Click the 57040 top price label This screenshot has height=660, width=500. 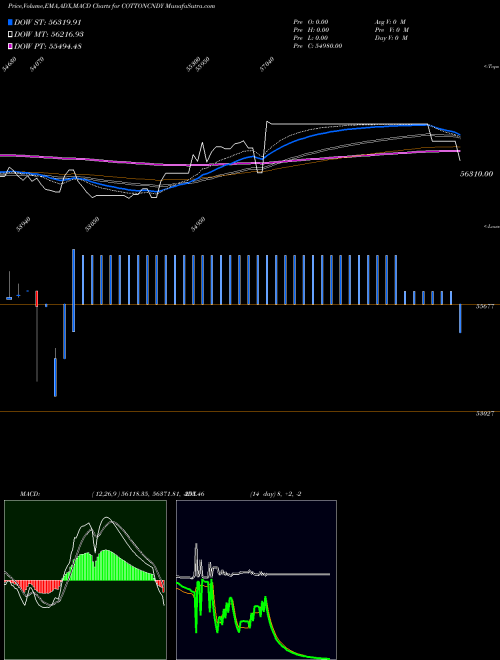(x=267, y=64)
